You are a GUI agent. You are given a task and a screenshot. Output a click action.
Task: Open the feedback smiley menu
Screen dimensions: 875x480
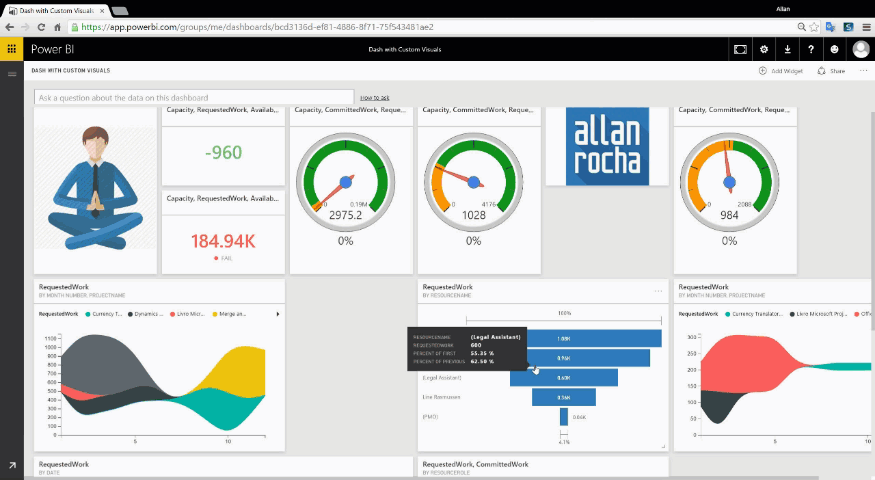coord(834,49)
